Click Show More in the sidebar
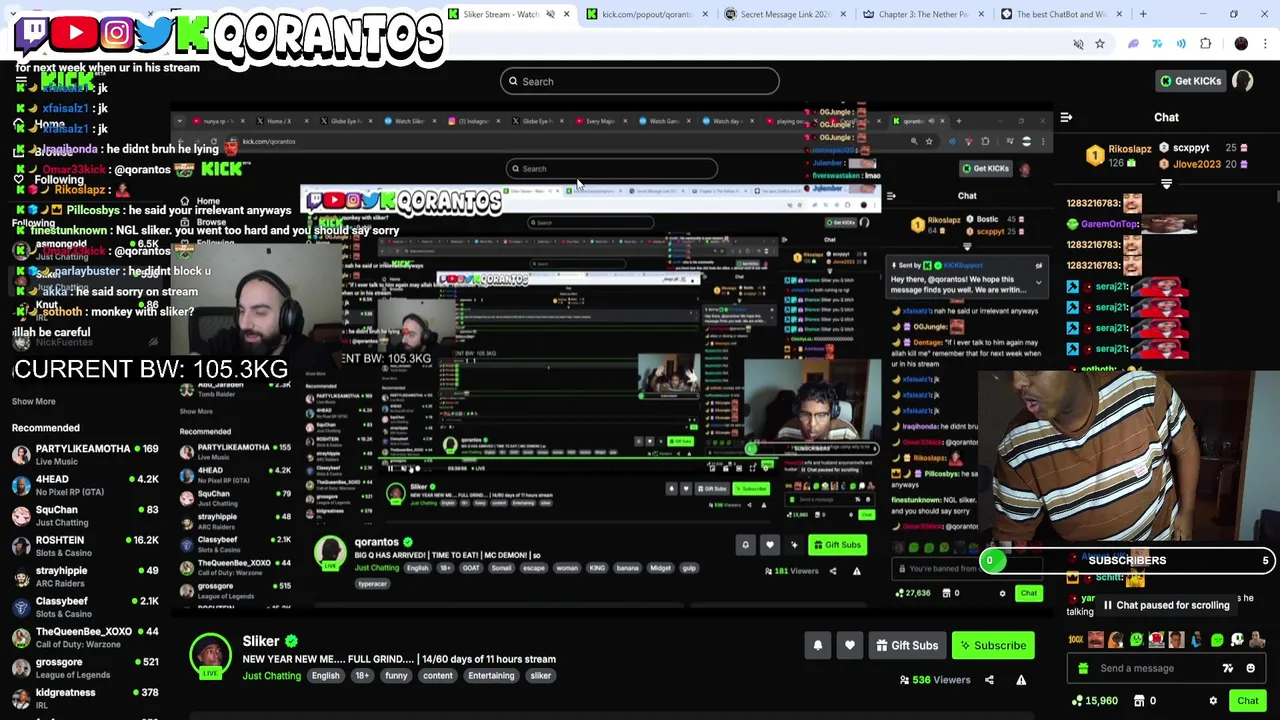 33,401
